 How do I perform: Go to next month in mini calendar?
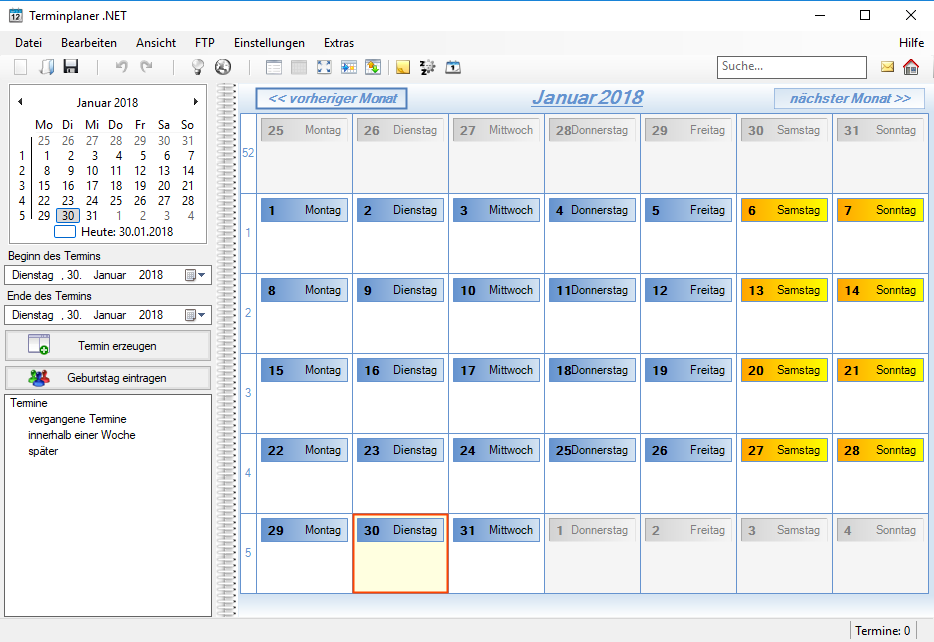coord(195,102)
